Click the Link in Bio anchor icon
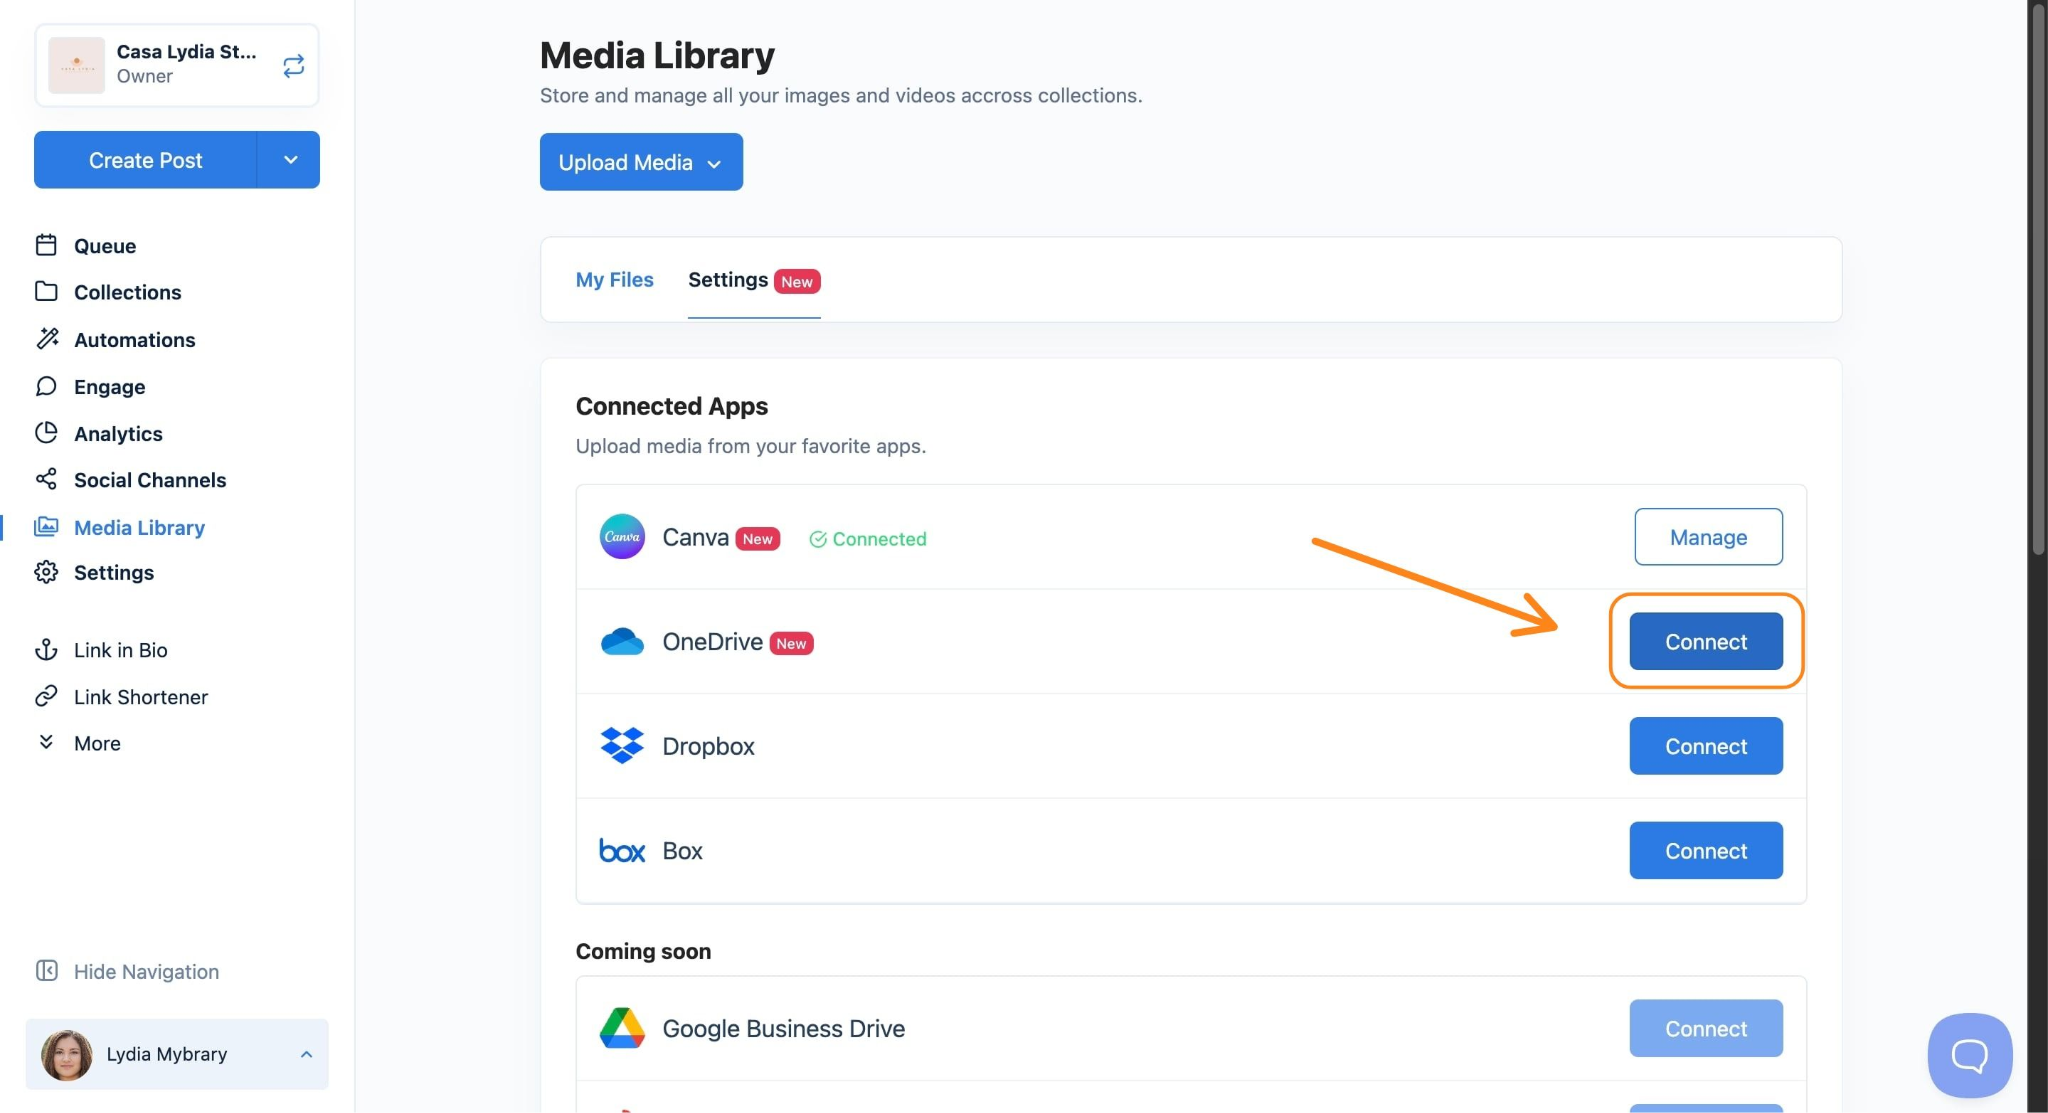This screenshot has height=1113, width=2048. coord(46,650)
